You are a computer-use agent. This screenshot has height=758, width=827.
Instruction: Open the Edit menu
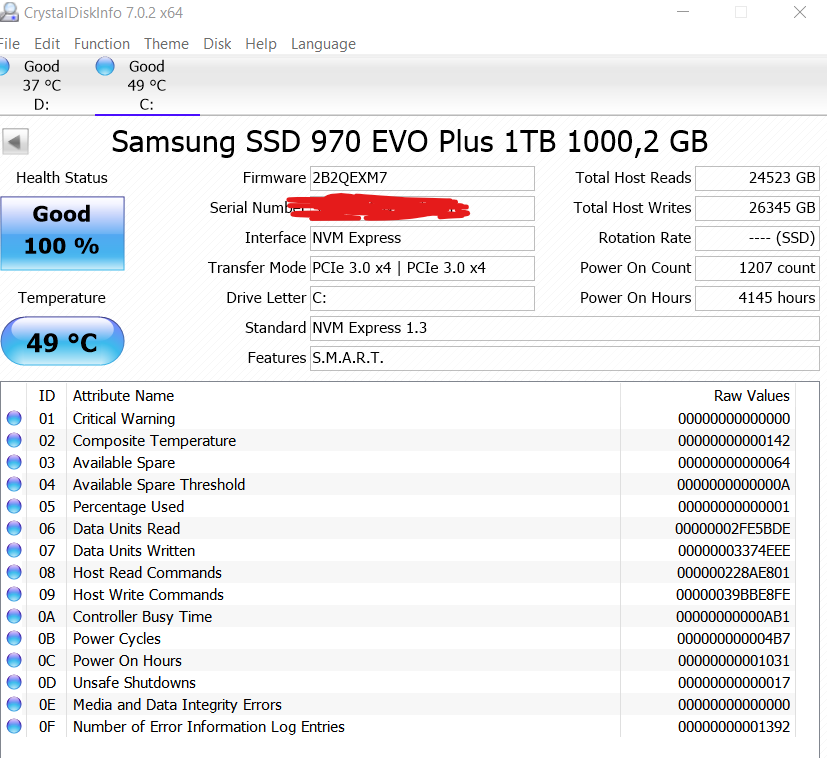pos(47,44)
